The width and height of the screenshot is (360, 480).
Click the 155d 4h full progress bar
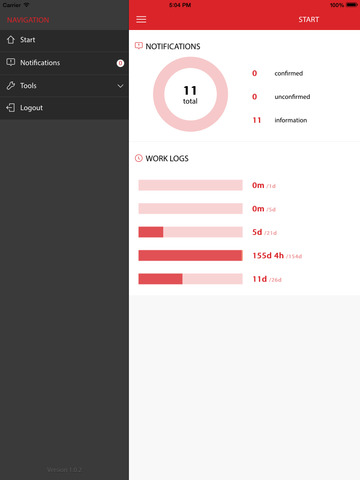190,255
